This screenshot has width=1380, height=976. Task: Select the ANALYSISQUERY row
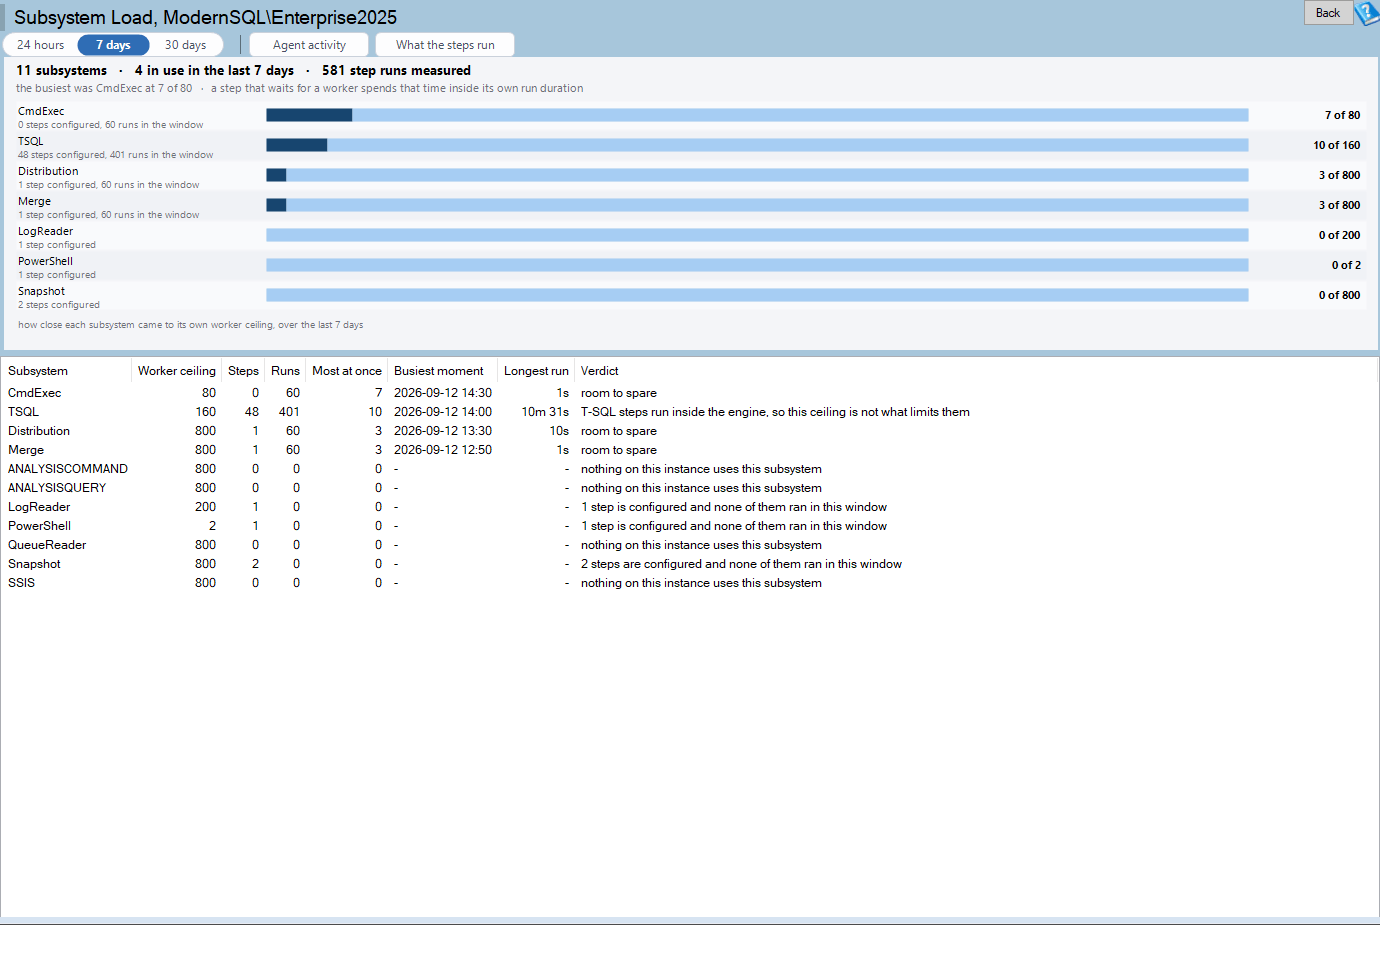pos(689,488)
